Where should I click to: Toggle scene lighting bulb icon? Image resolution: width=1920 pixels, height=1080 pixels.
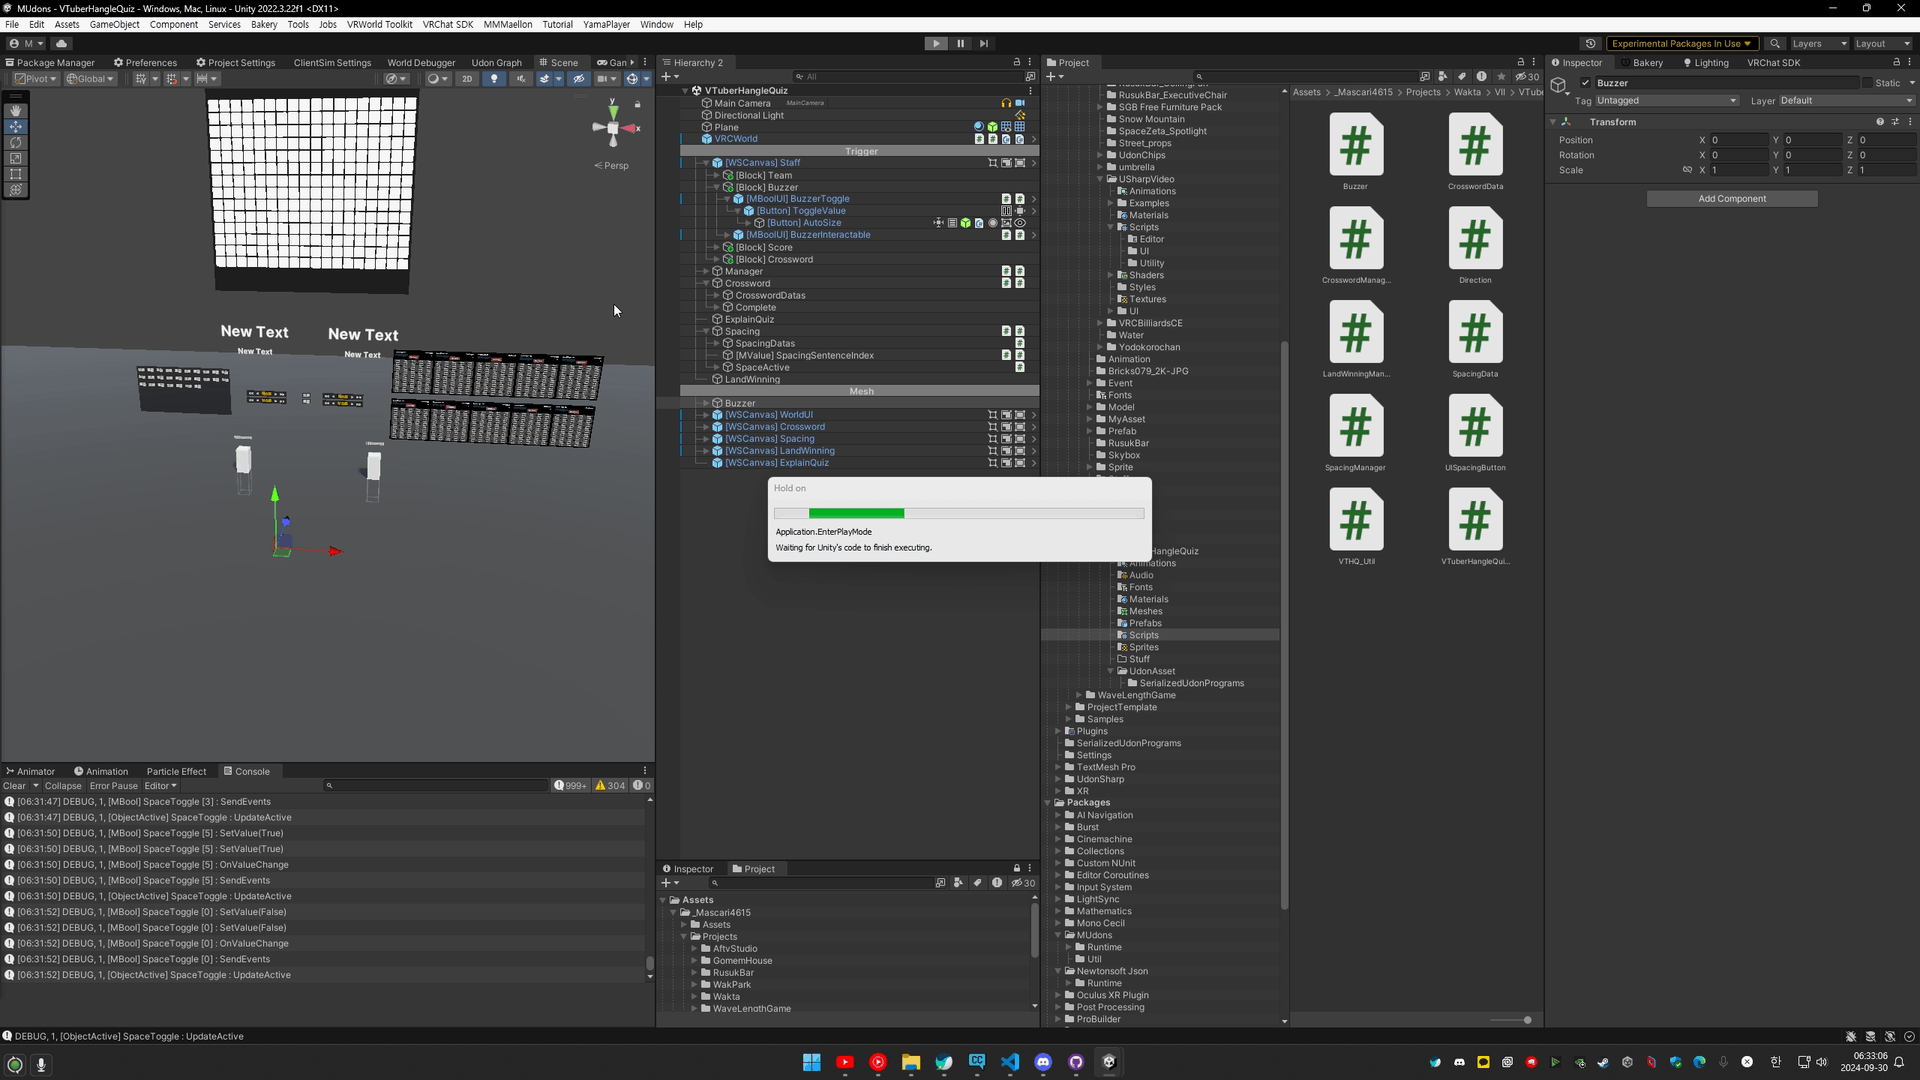click(494, 79)
